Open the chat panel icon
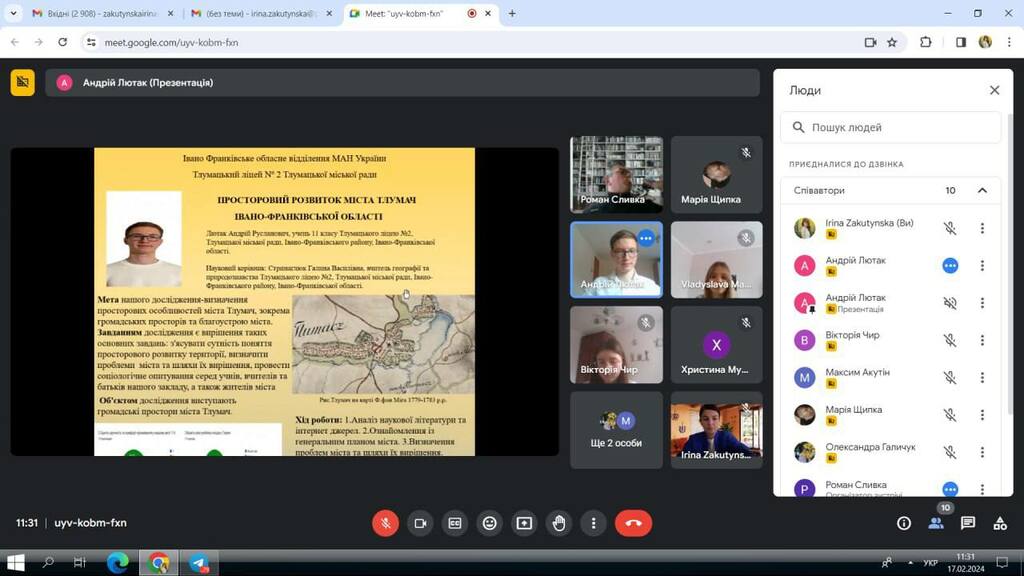 [968, 523]
